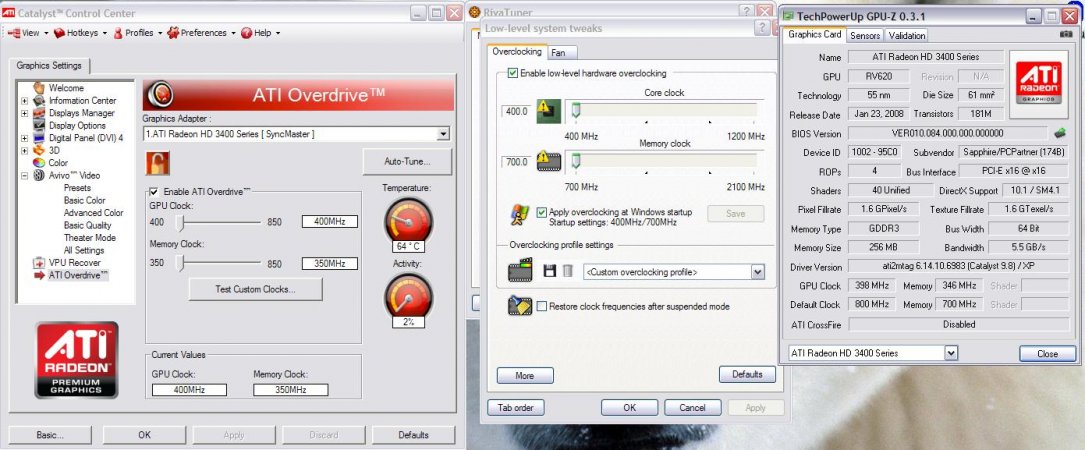The width and height of the screenshot is (1085, 450).
Task: Save overclocking profile via floppy disk icon
Action: [x=550, y=271]
